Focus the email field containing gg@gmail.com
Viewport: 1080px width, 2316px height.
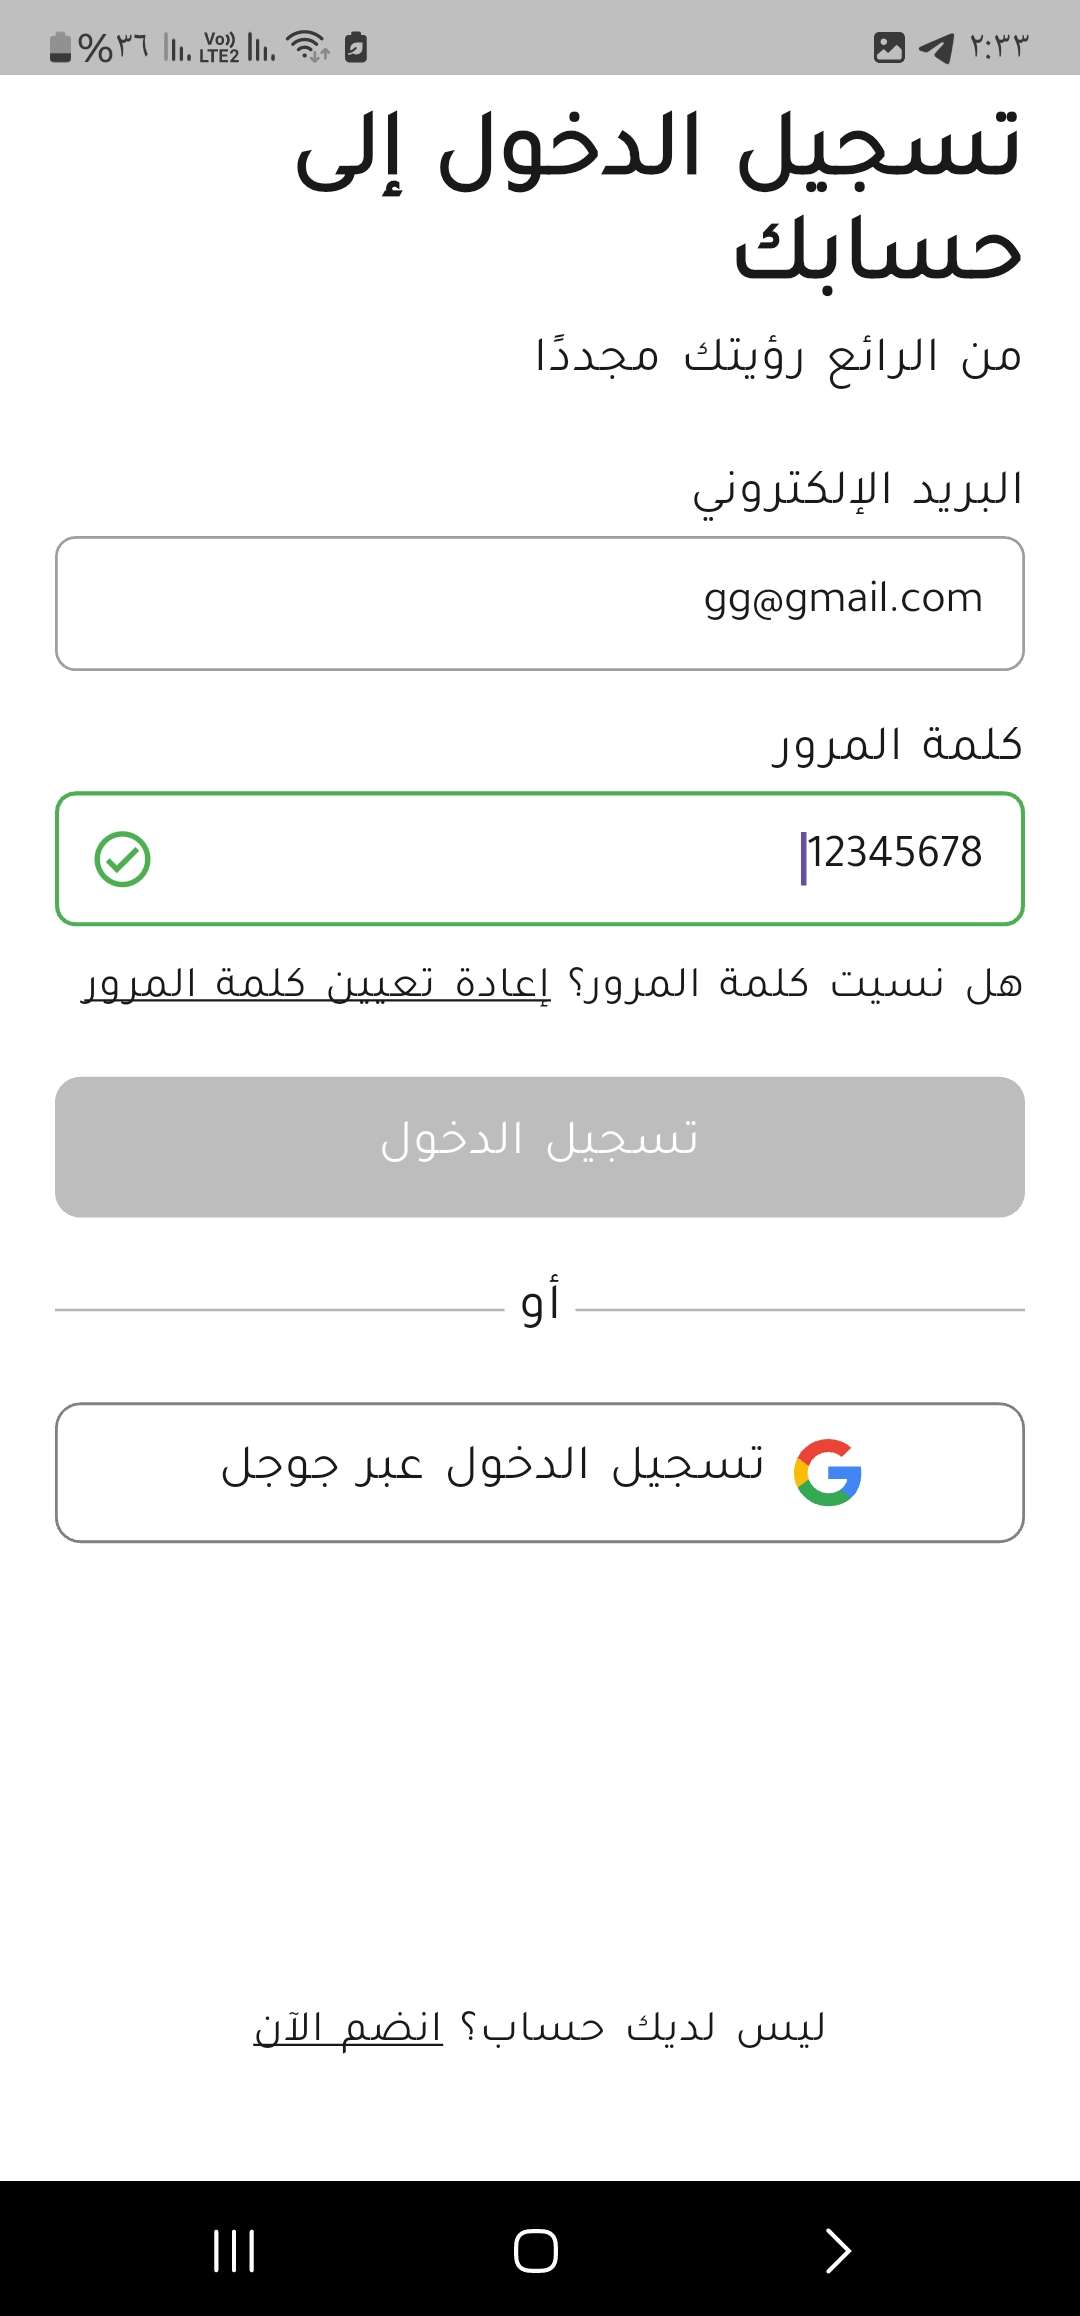(x=540, y=603)
